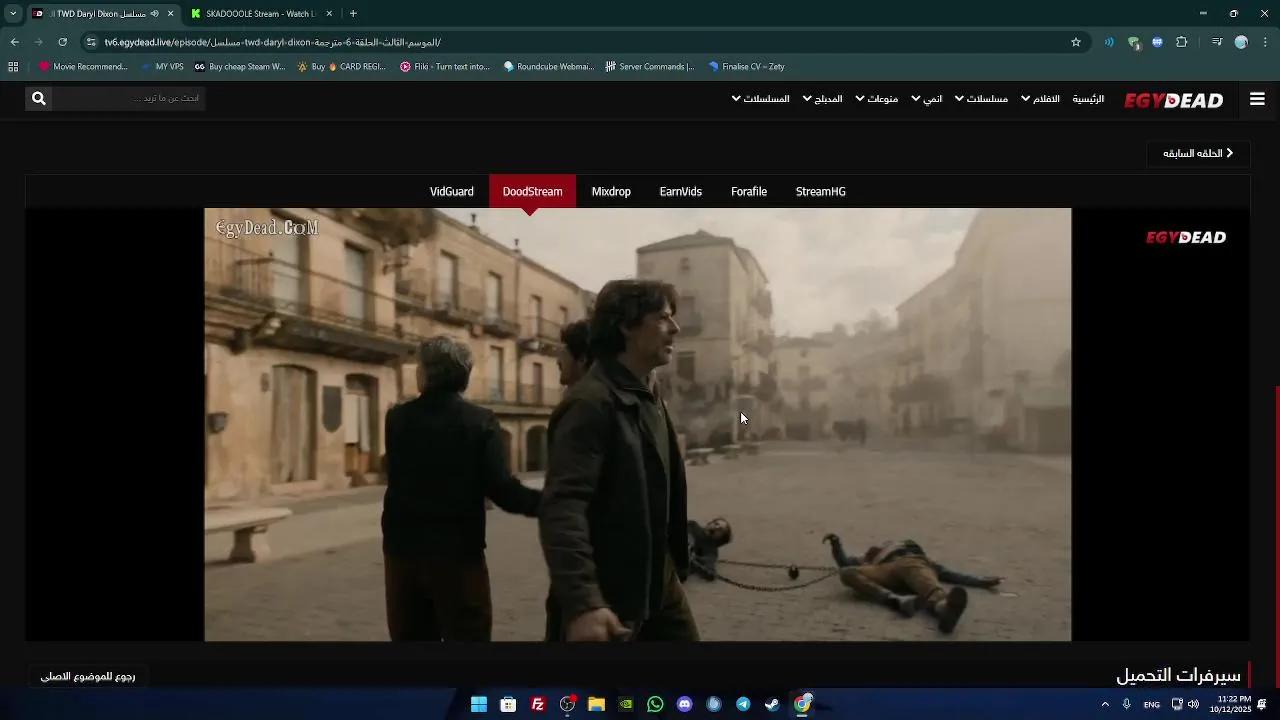Open the Chrome three-dot menu
The height and width of the screenshot is (720, 1280).
(1265, 42)
